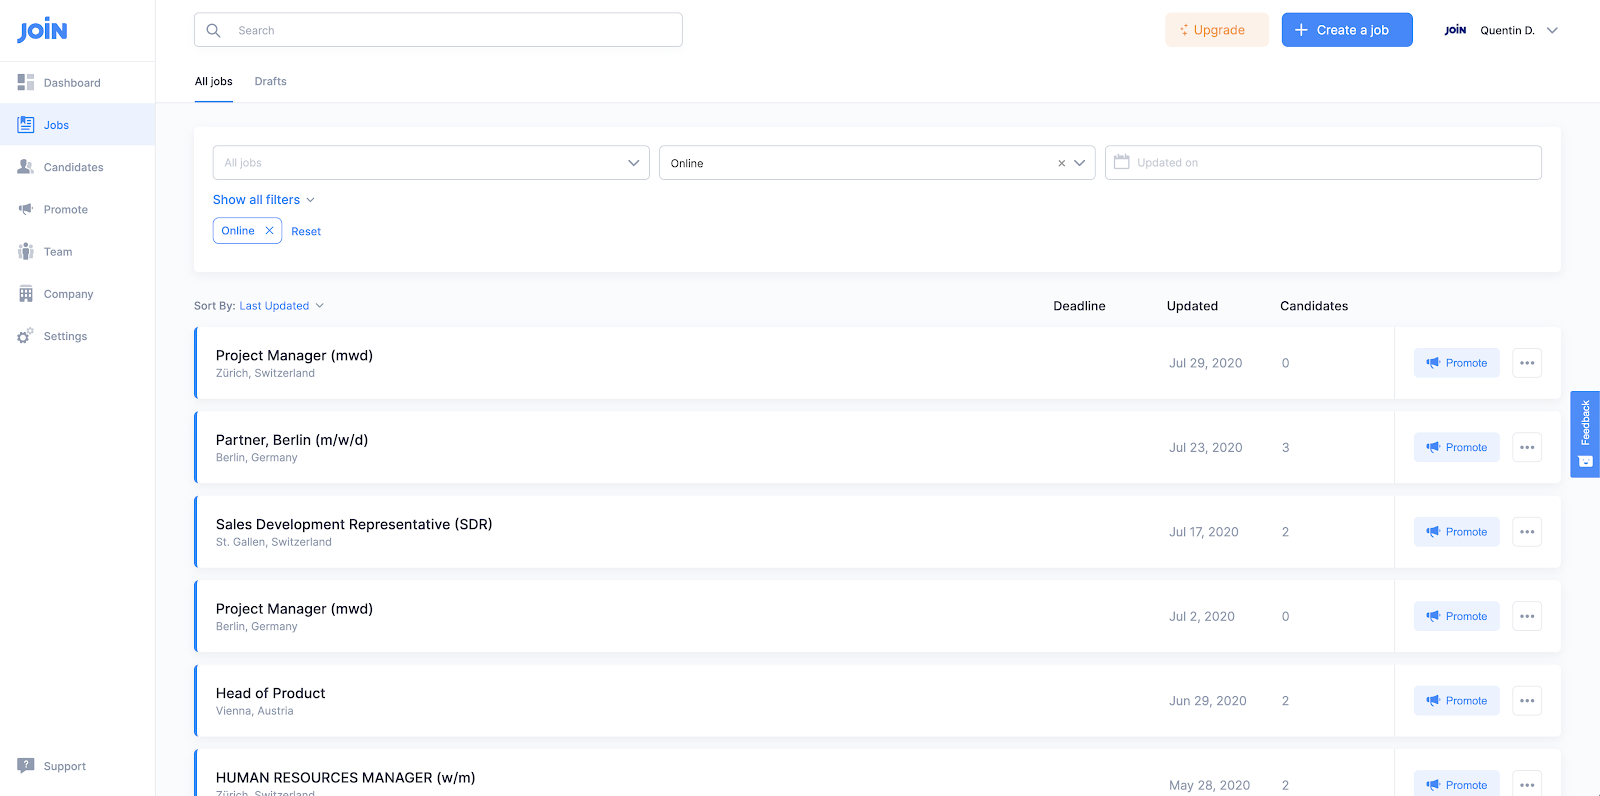Click the Create a job button
Image resolution: width=1600 pixels, height=796 pixels.
(1347, 30)
